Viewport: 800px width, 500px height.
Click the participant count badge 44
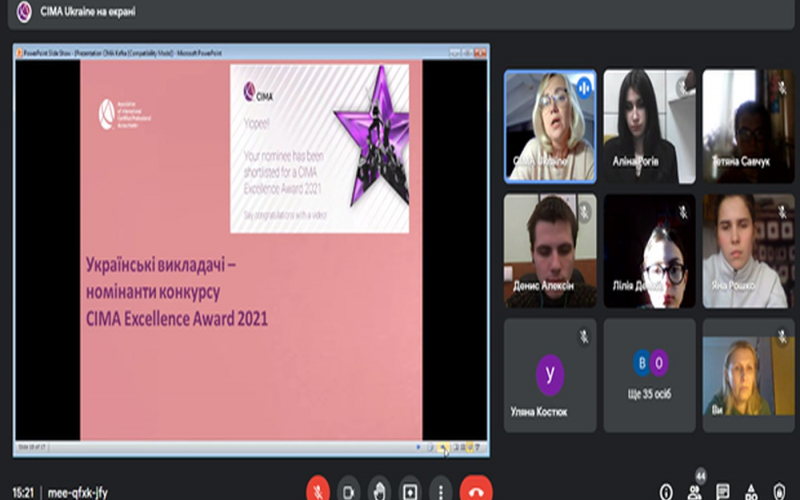(701, 477)
